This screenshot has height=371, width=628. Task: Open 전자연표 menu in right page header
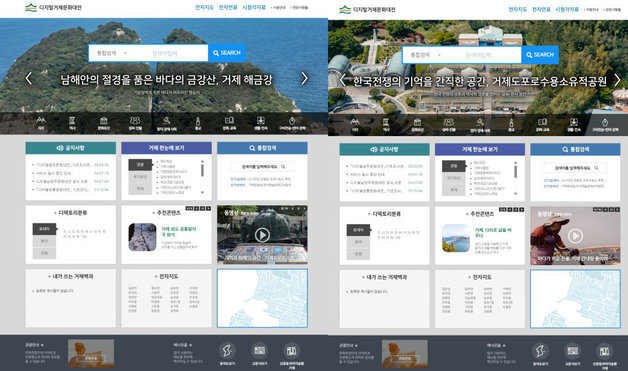pos(541,10)
